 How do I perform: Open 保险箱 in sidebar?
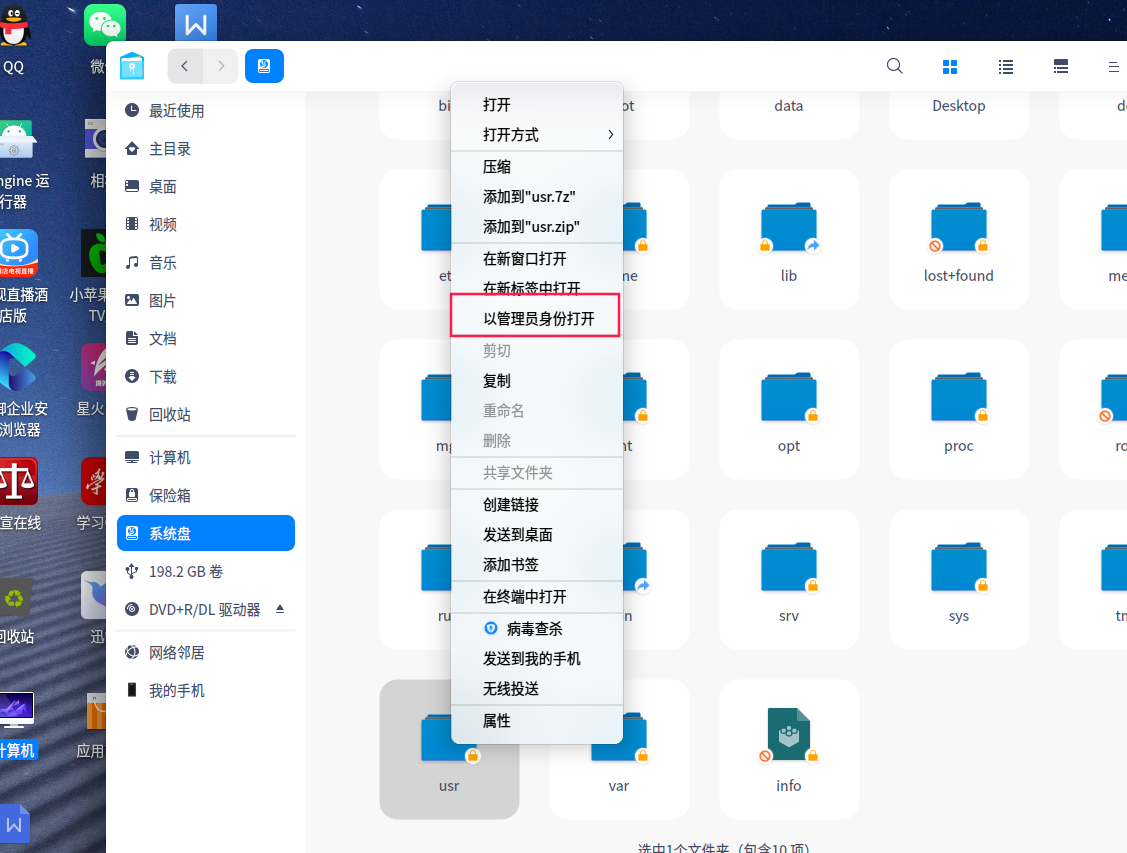[x=206, y=496]
